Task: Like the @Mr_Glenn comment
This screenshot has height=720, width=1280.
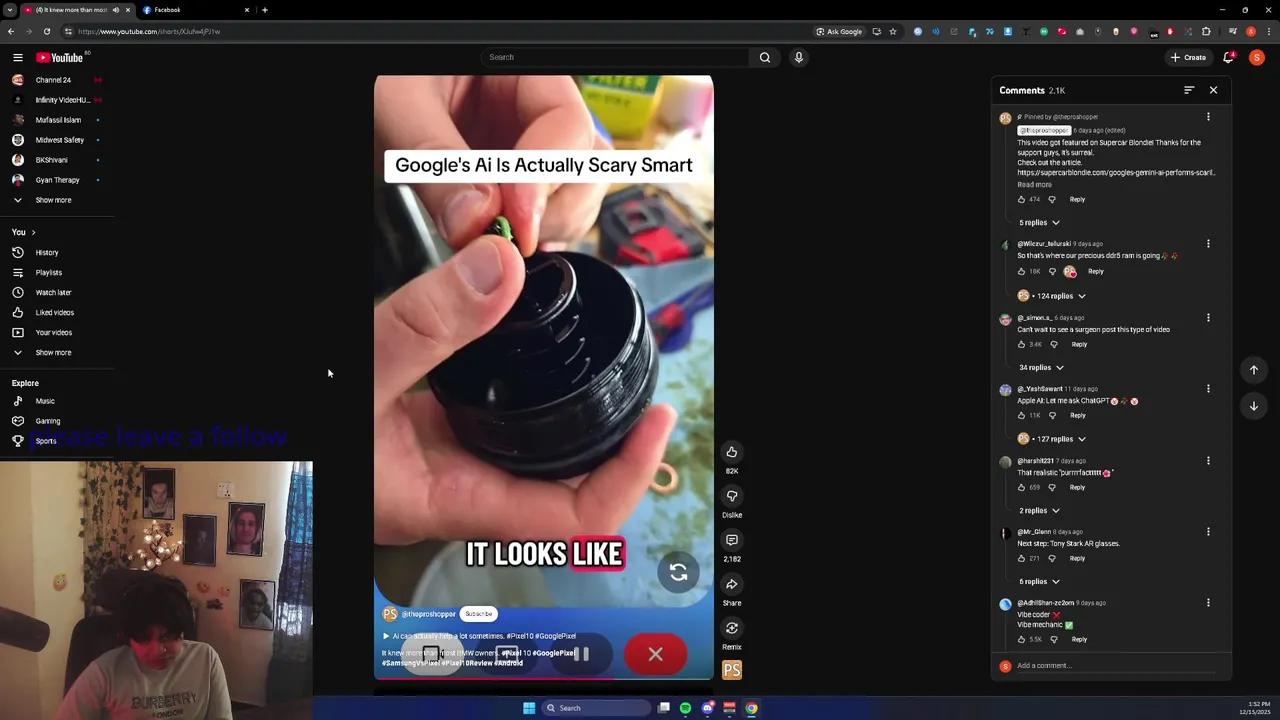Action: 1021,558
